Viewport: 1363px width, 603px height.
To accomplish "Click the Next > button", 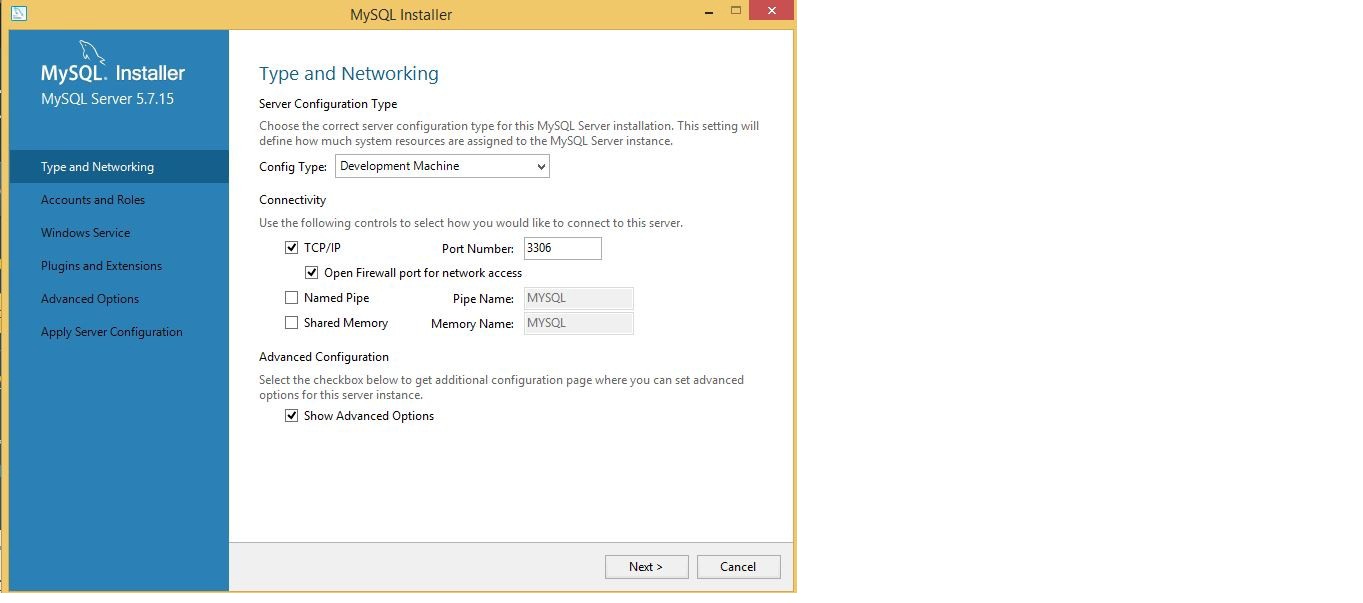I will [x=646, y=567].
